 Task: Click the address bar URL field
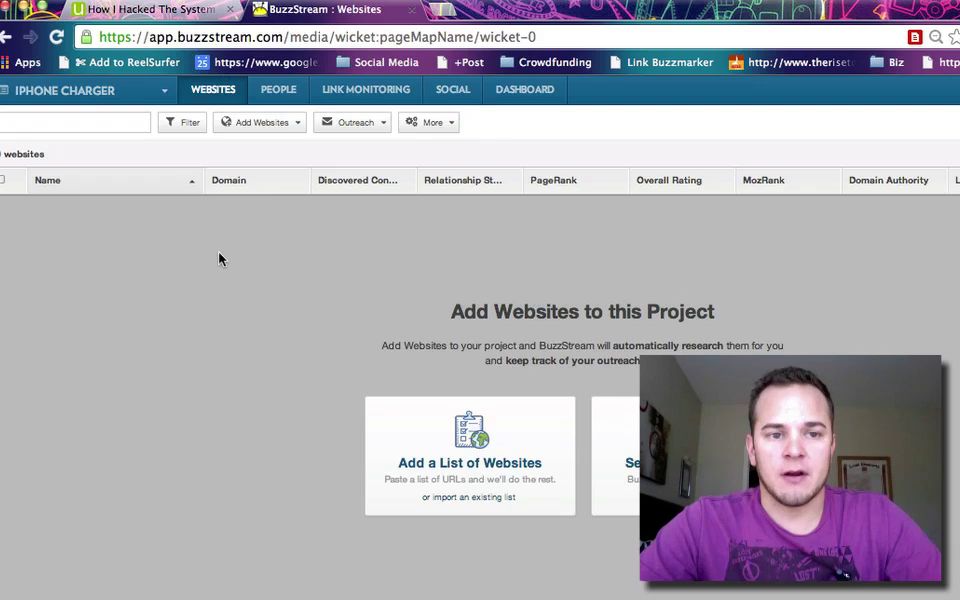(490, 37)
